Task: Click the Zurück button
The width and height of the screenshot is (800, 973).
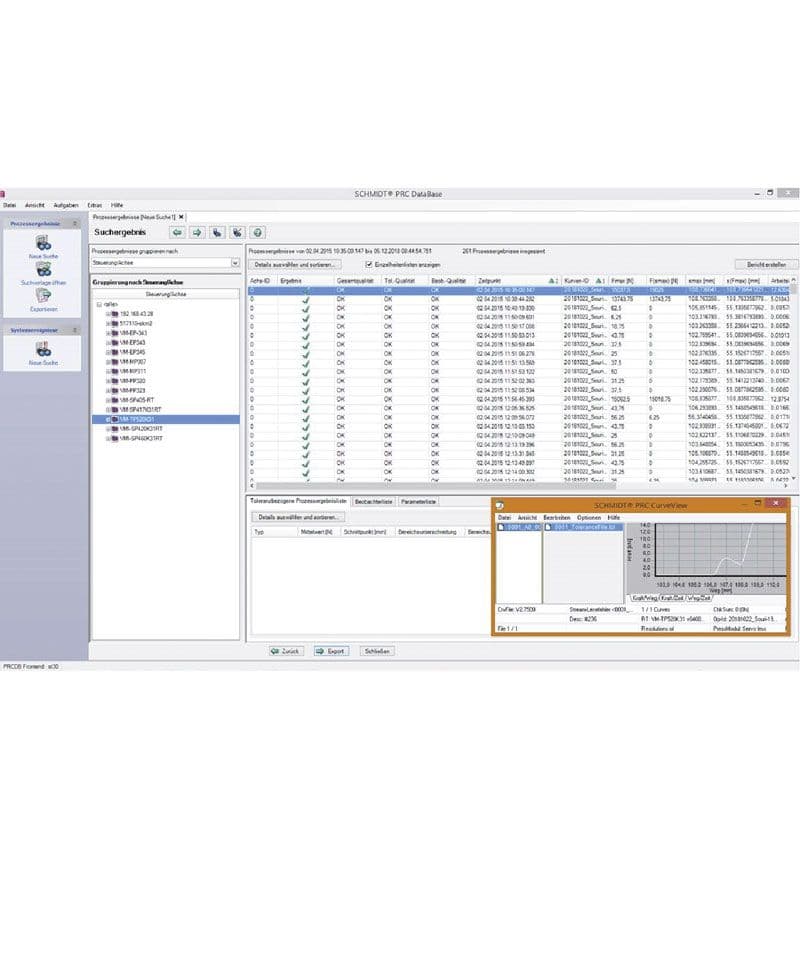Action: (285, 651)
